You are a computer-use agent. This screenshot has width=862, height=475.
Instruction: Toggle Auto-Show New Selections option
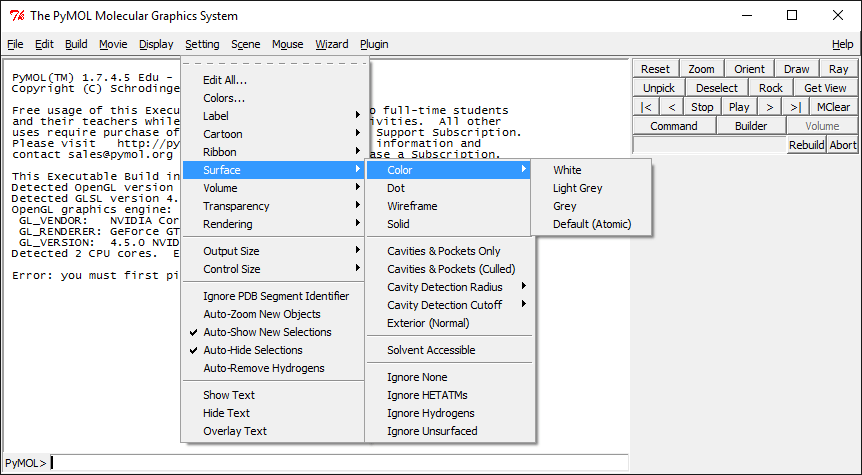[273, 332]
